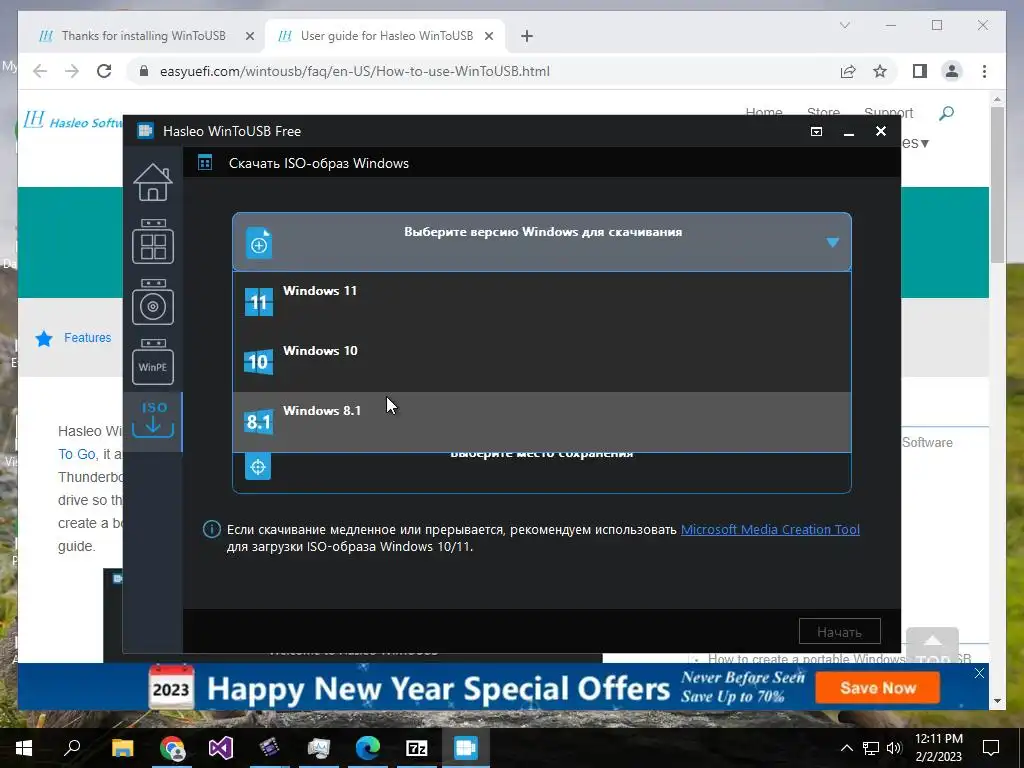Open 7-Zip from taskbar

(417, 748)
